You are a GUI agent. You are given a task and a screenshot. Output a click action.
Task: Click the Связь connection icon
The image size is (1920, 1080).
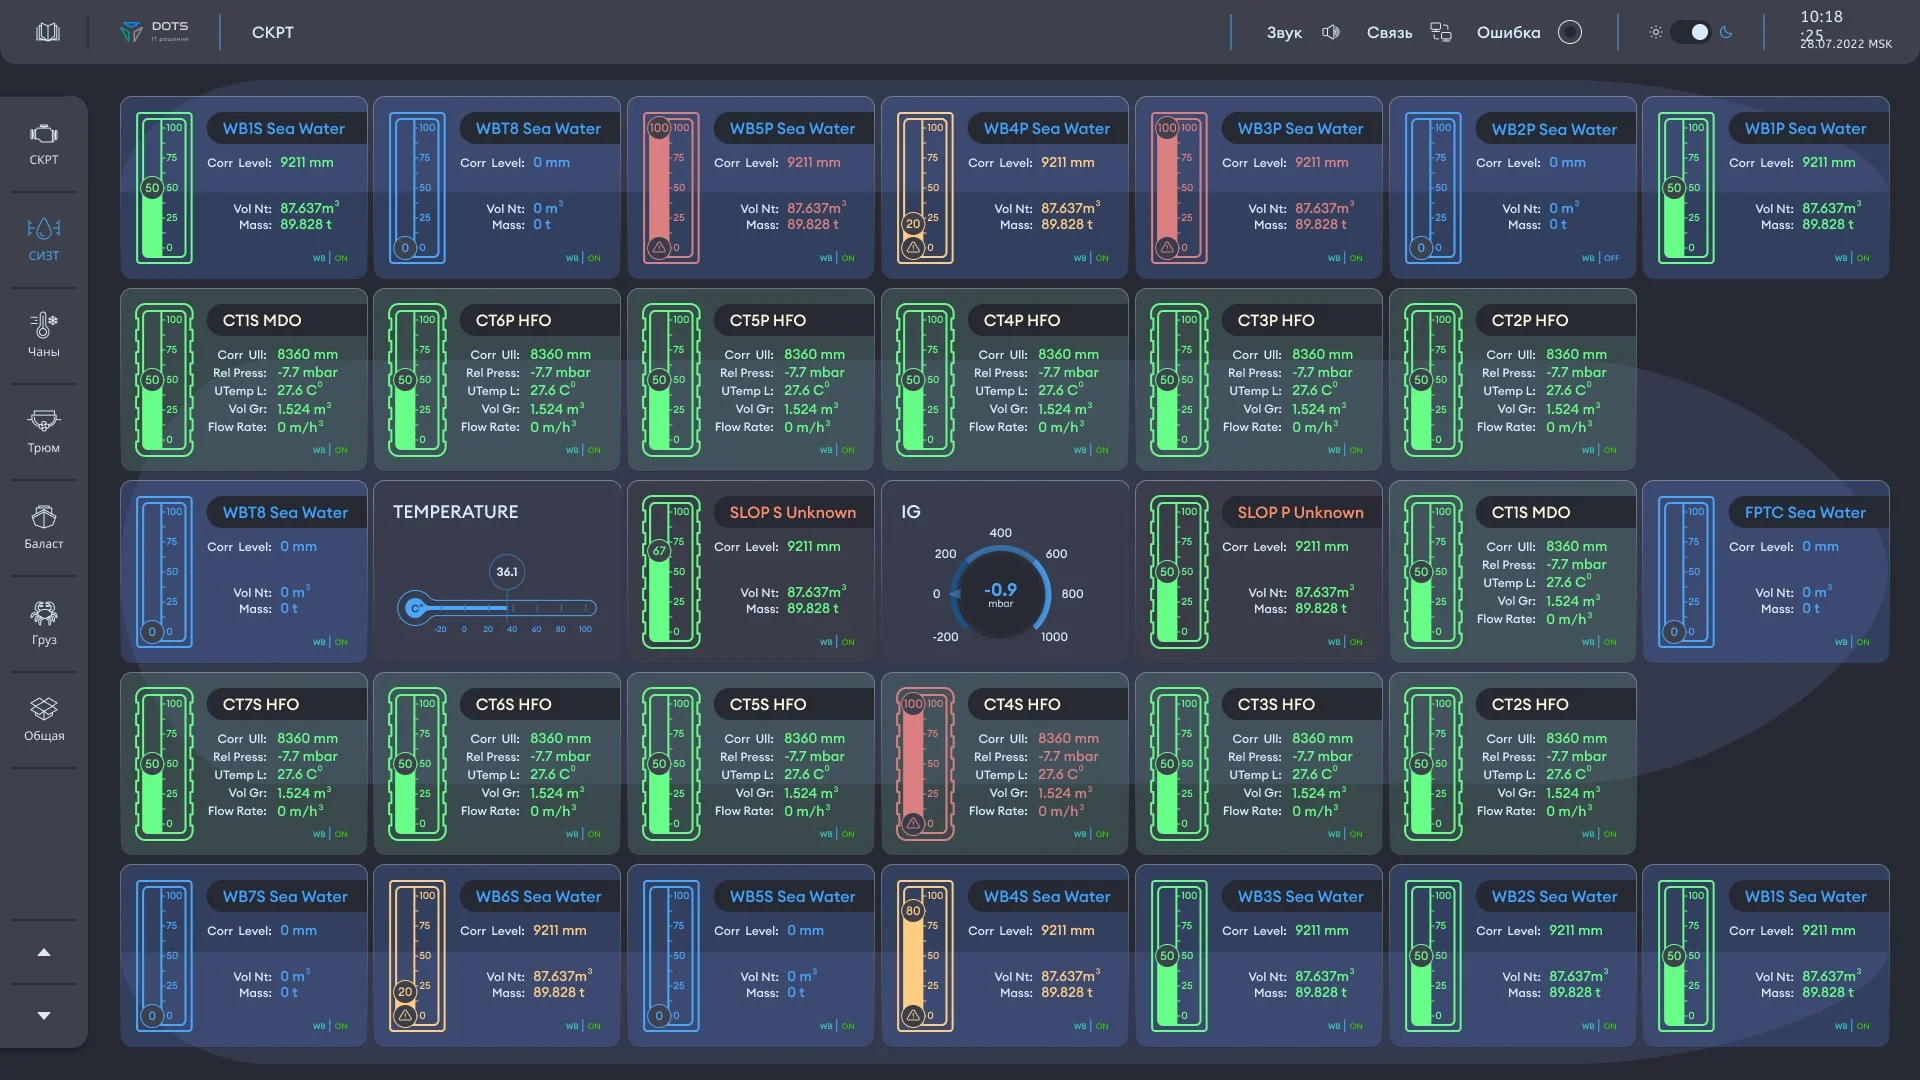[x=1440, y=32]
